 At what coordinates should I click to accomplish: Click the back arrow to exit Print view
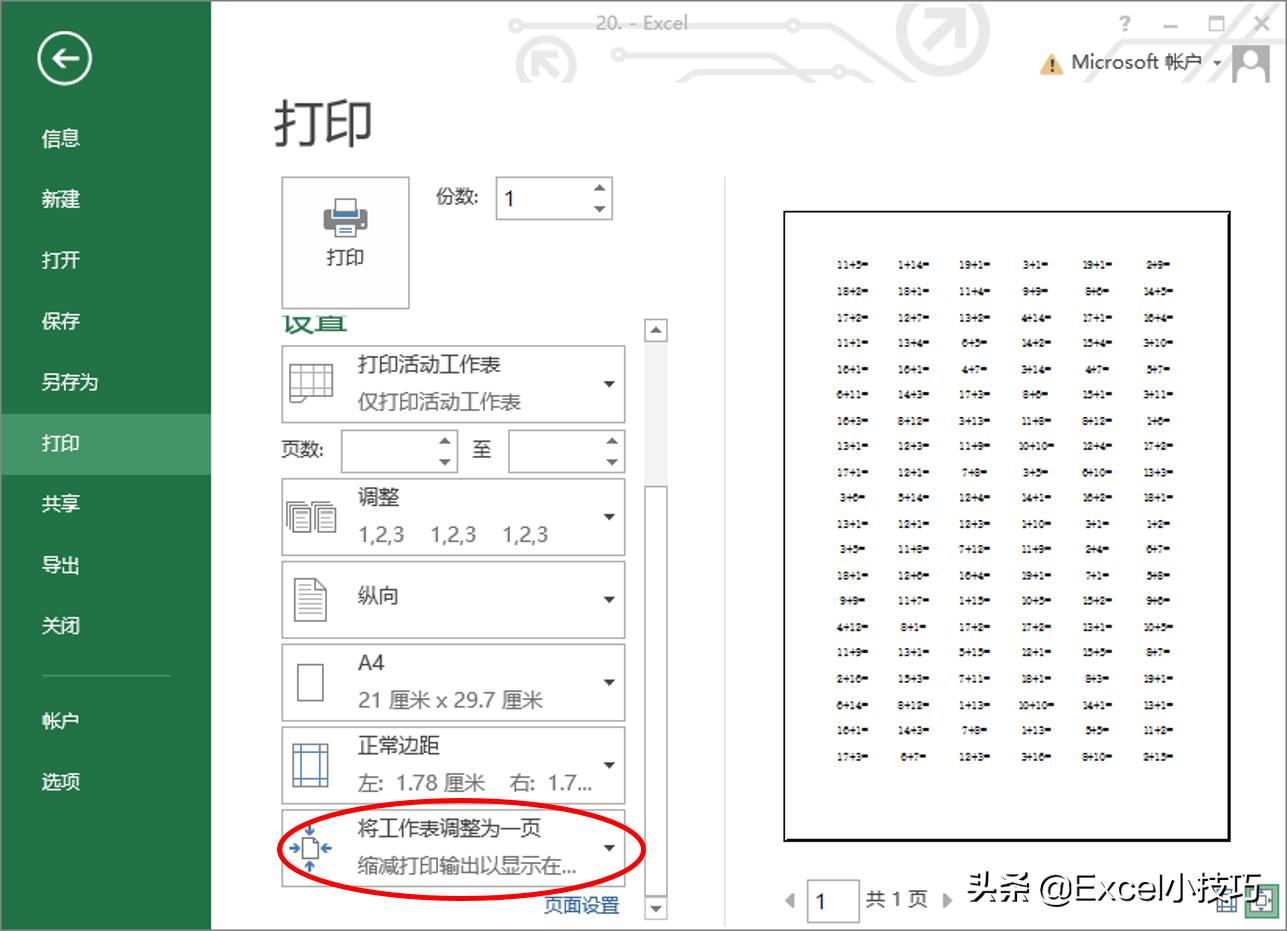coord(62,59)
